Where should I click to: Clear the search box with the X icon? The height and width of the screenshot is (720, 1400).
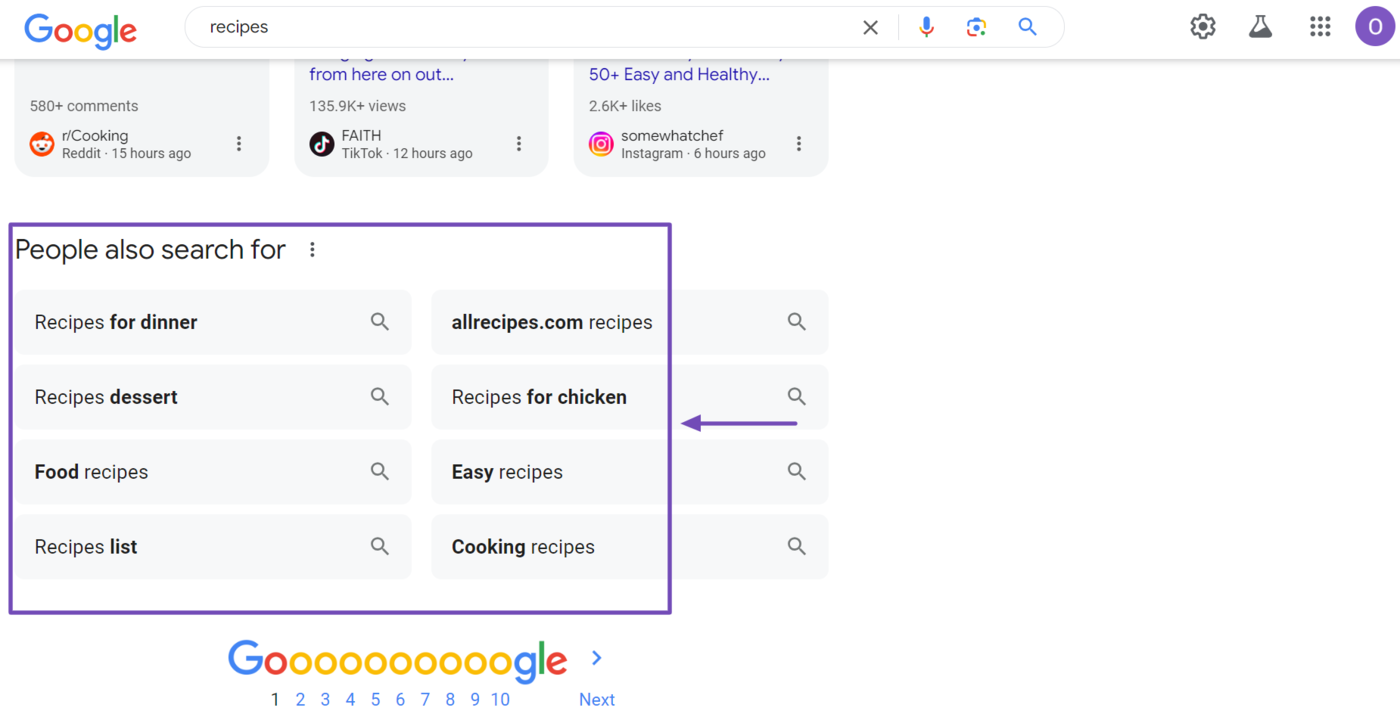tap(870, 28)
